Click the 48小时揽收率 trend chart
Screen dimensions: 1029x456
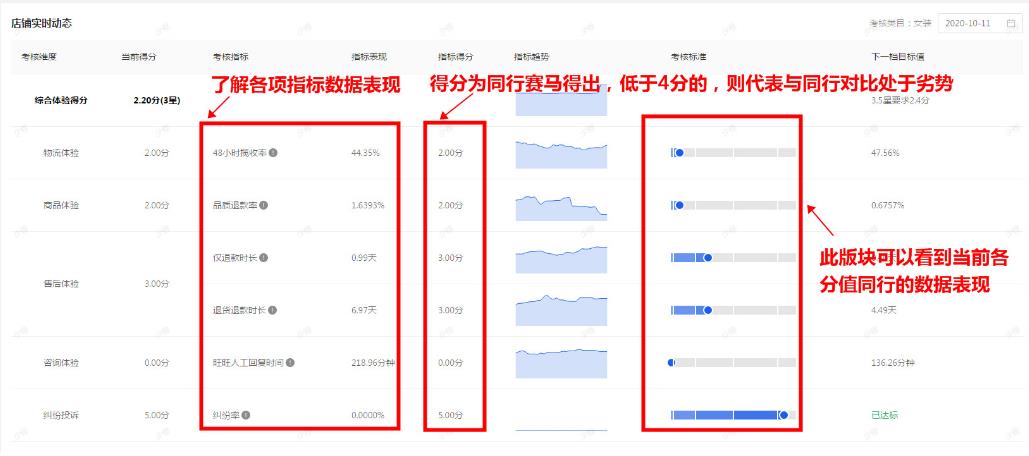[561, 154]
